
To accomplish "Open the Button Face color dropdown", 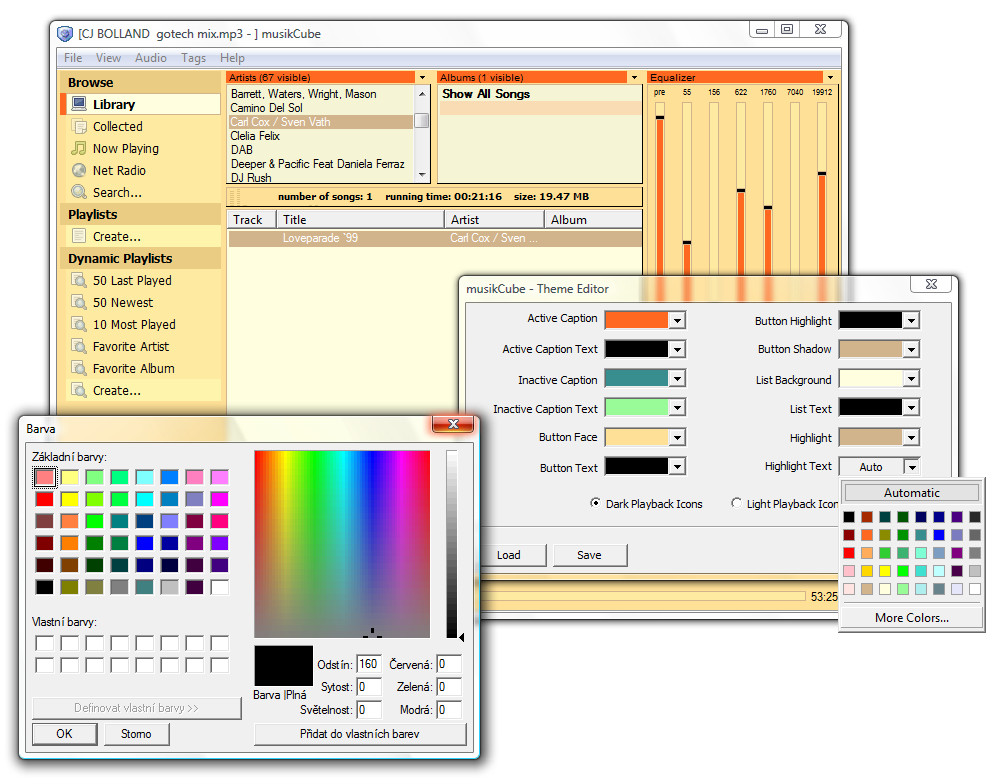I will coord(677,437).
